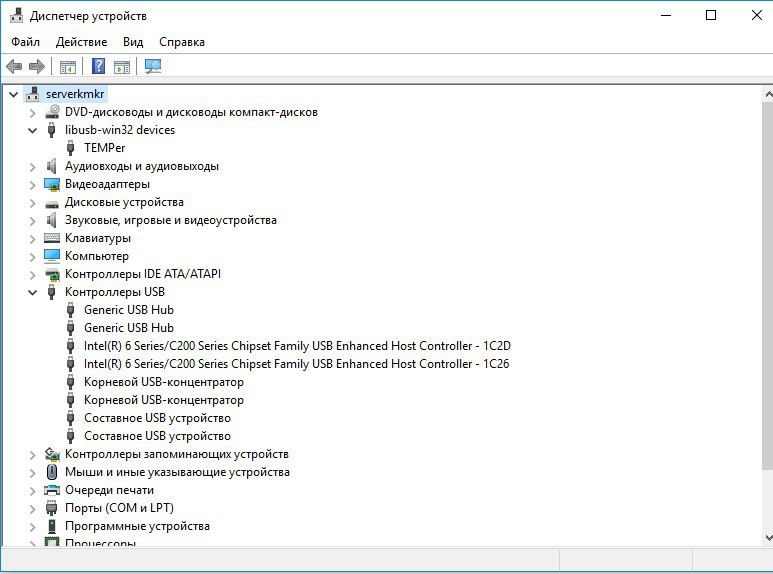Expand the Порты (COM и LPT) branch
The image size is (773, 574).
click(x=33, y=508)
